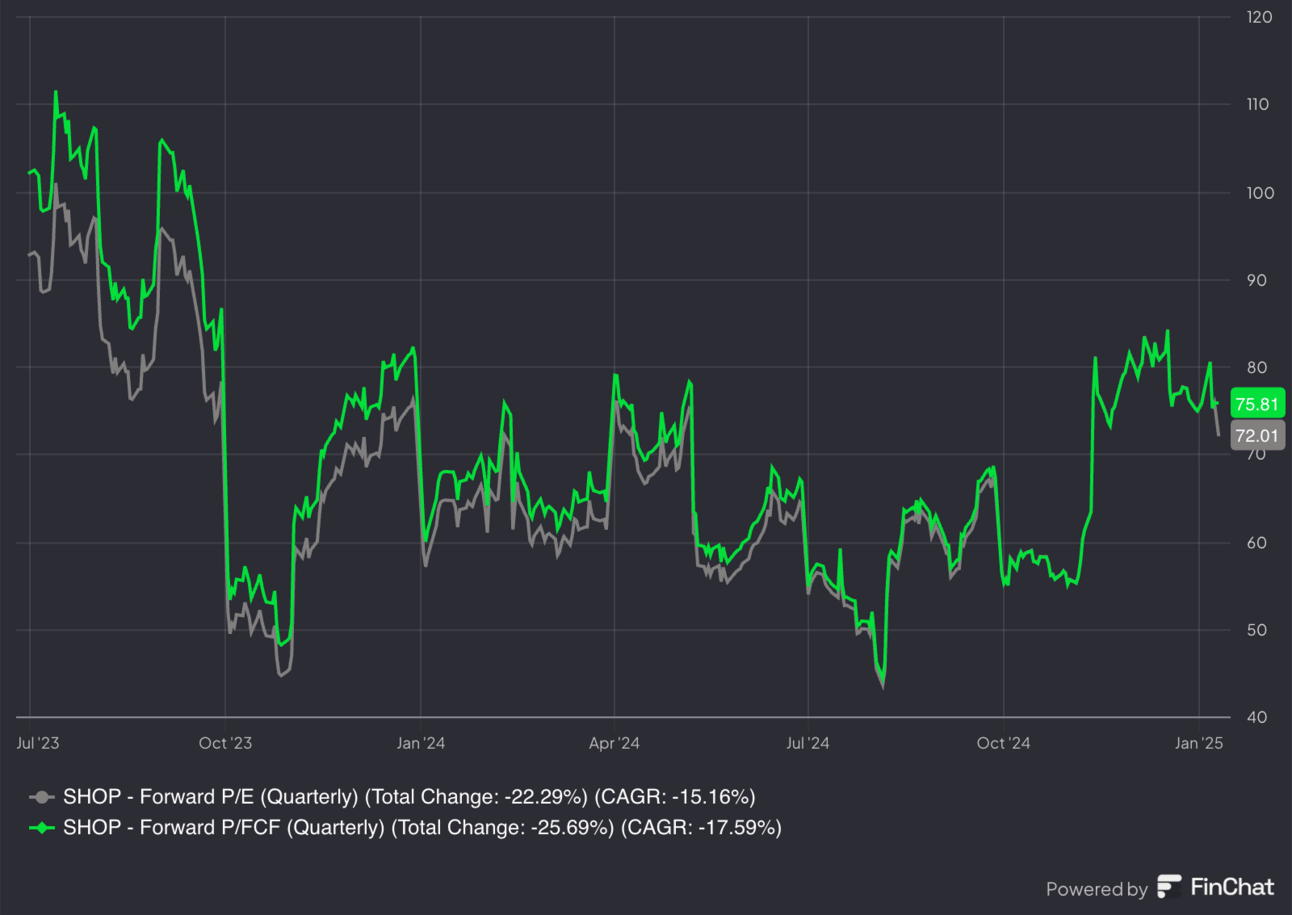1292x915 pixels.
Task: Click the green 75.81 value label
Action: 1257,405
